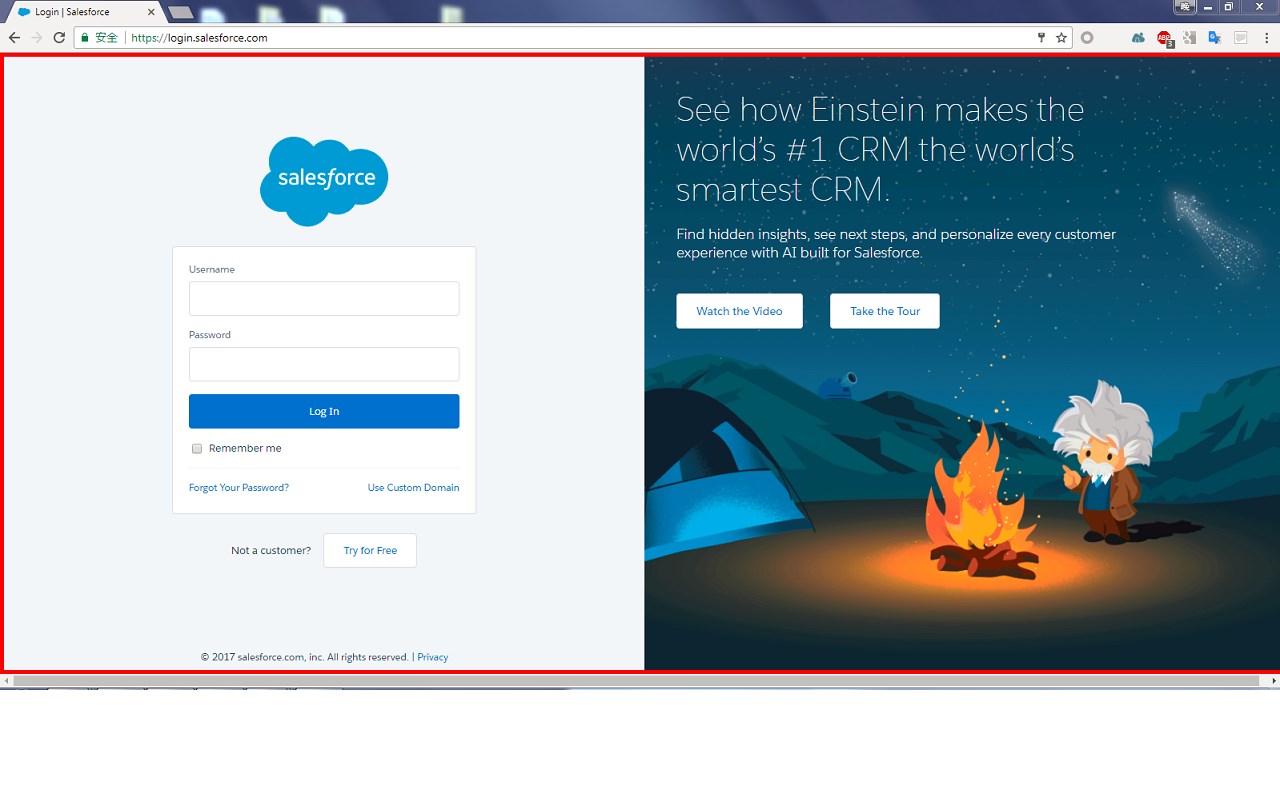Check the Remember me checkbox

pyautogui.click(x=197, y=449)
